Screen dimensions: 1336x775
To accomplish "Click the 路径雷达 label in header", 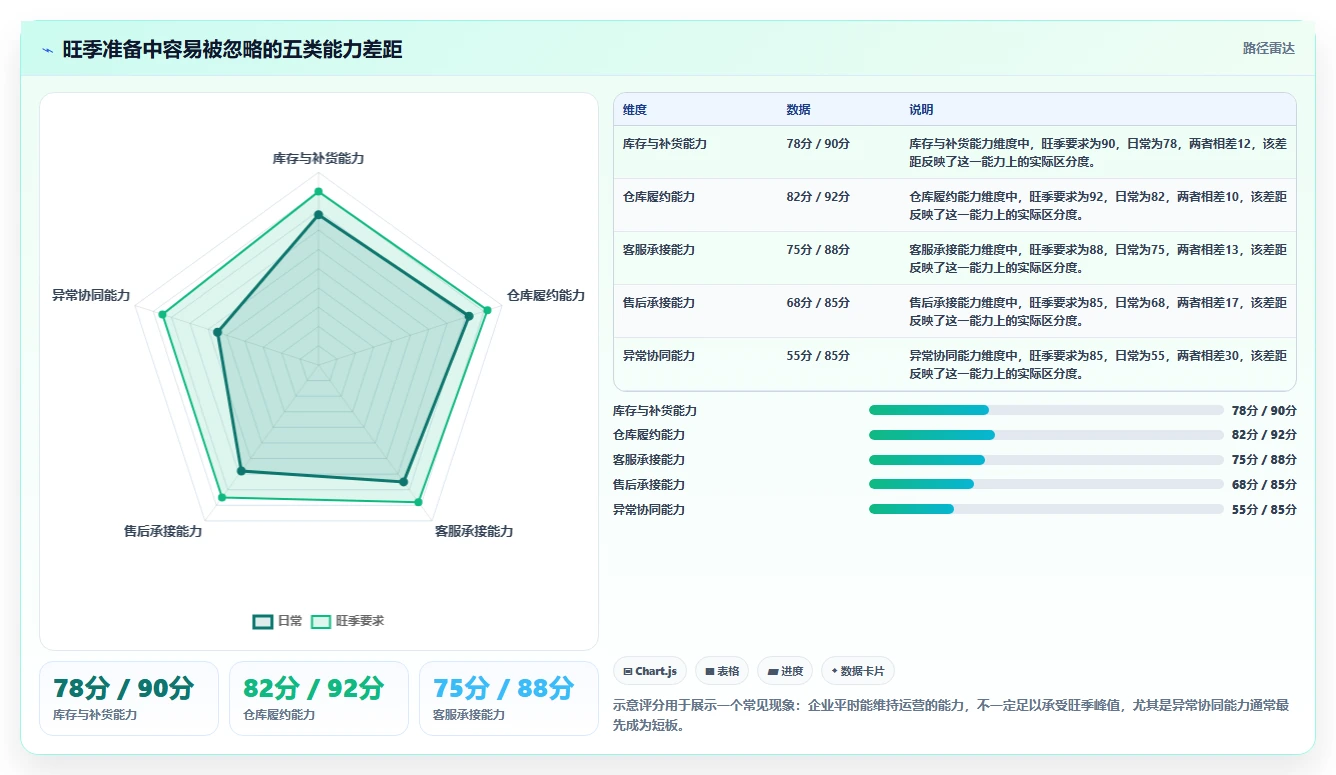I will coord(1268,48).
